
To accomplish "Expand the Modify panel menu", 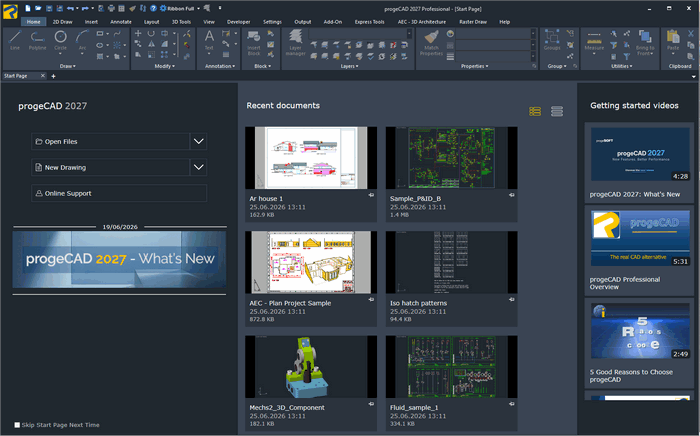I will coord(164,66).
